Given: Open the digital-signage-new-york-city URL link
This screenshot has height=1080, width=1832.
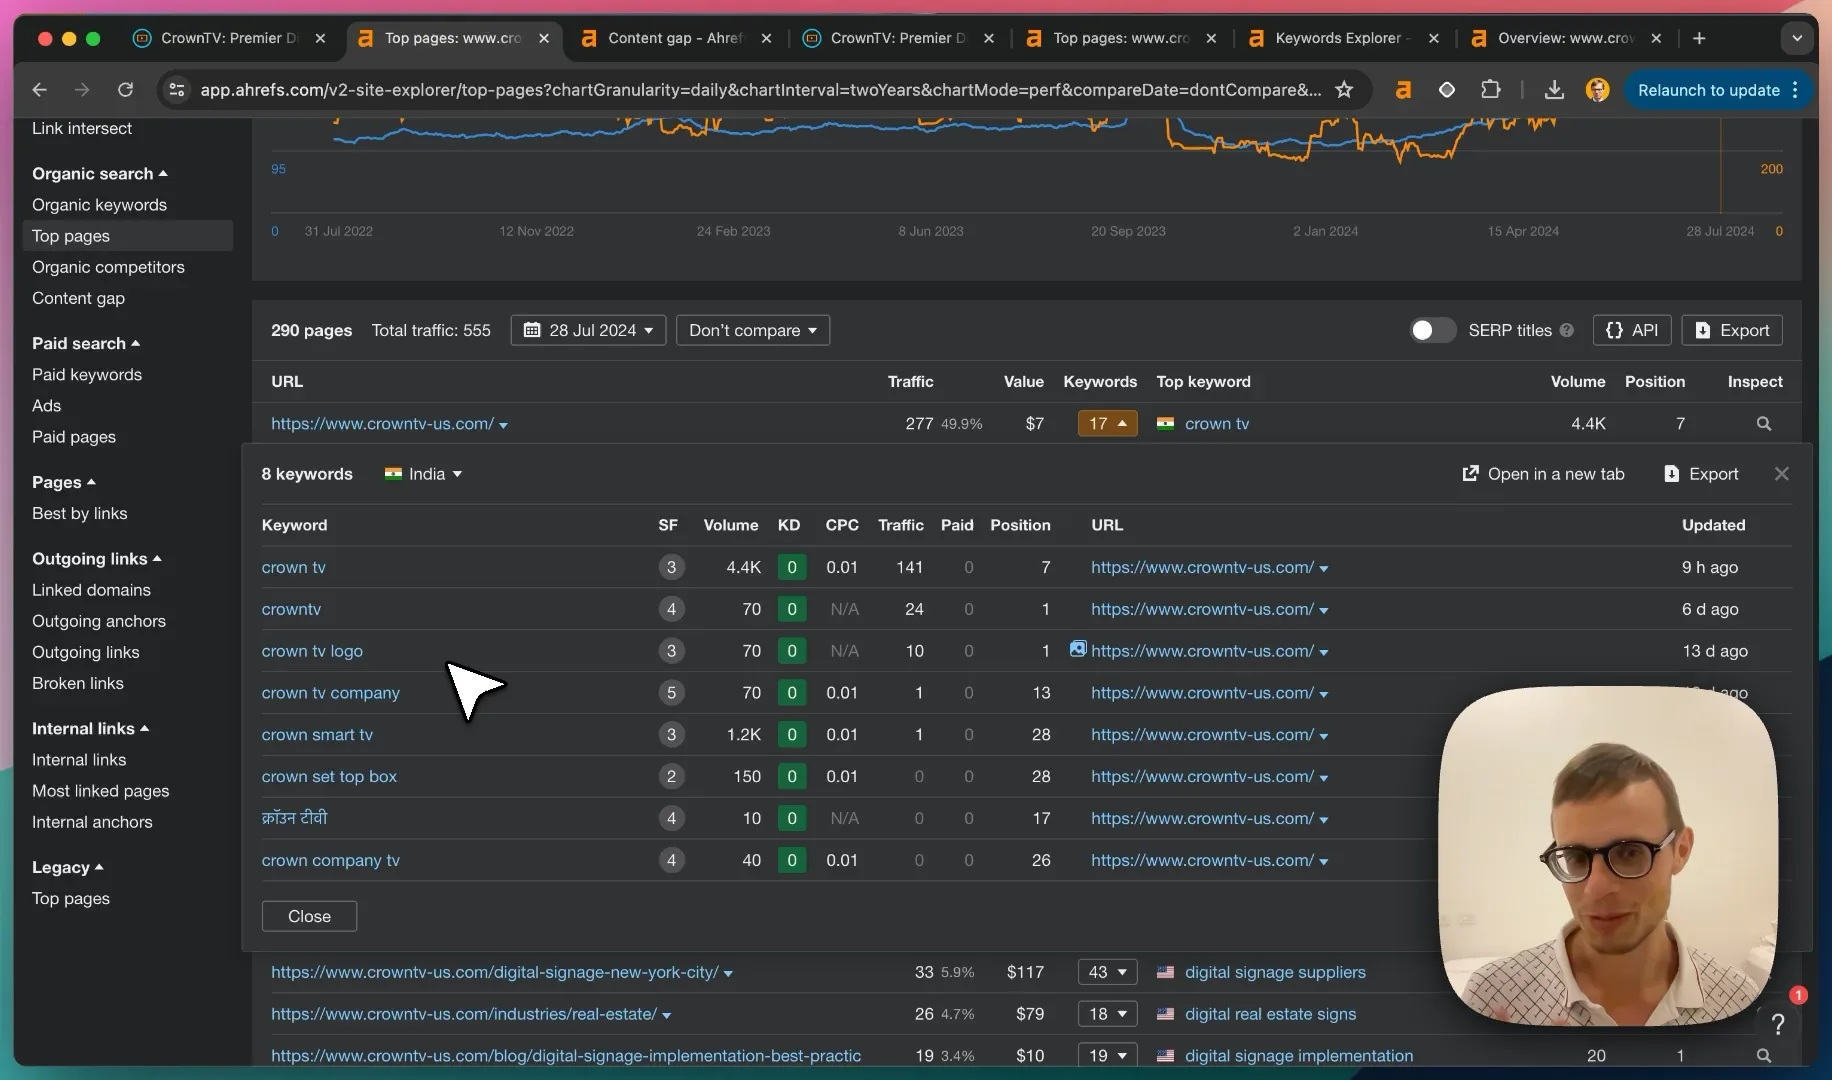Looking at the screenshot, I should 495,972.
